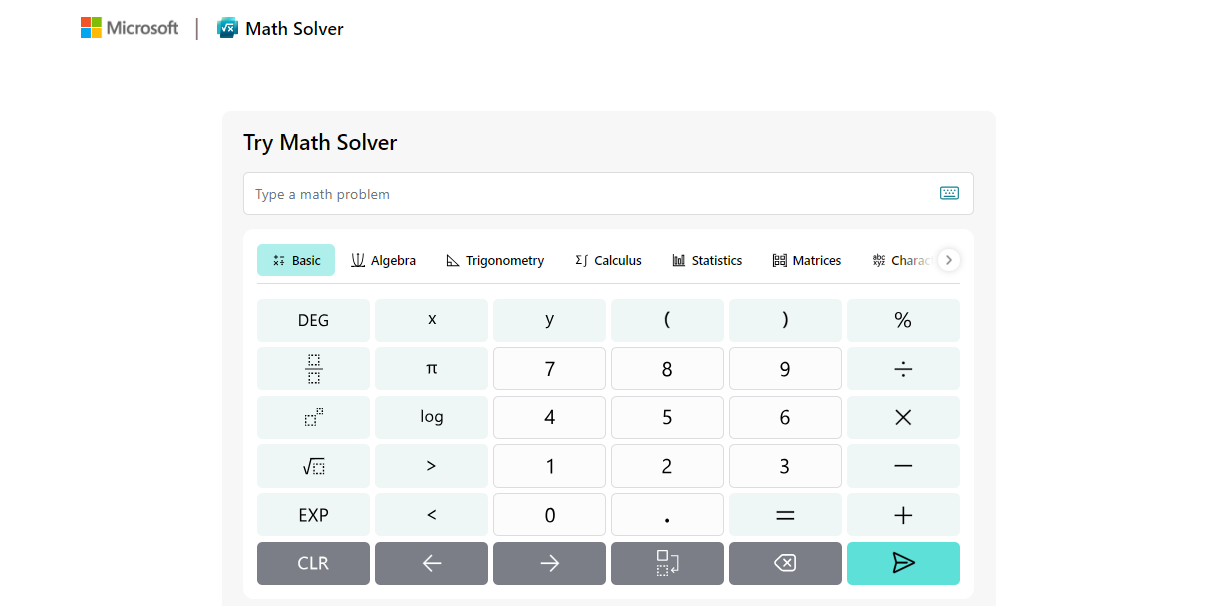
Task: Click the backspace delete icon
Action: [x=785, y=563]
